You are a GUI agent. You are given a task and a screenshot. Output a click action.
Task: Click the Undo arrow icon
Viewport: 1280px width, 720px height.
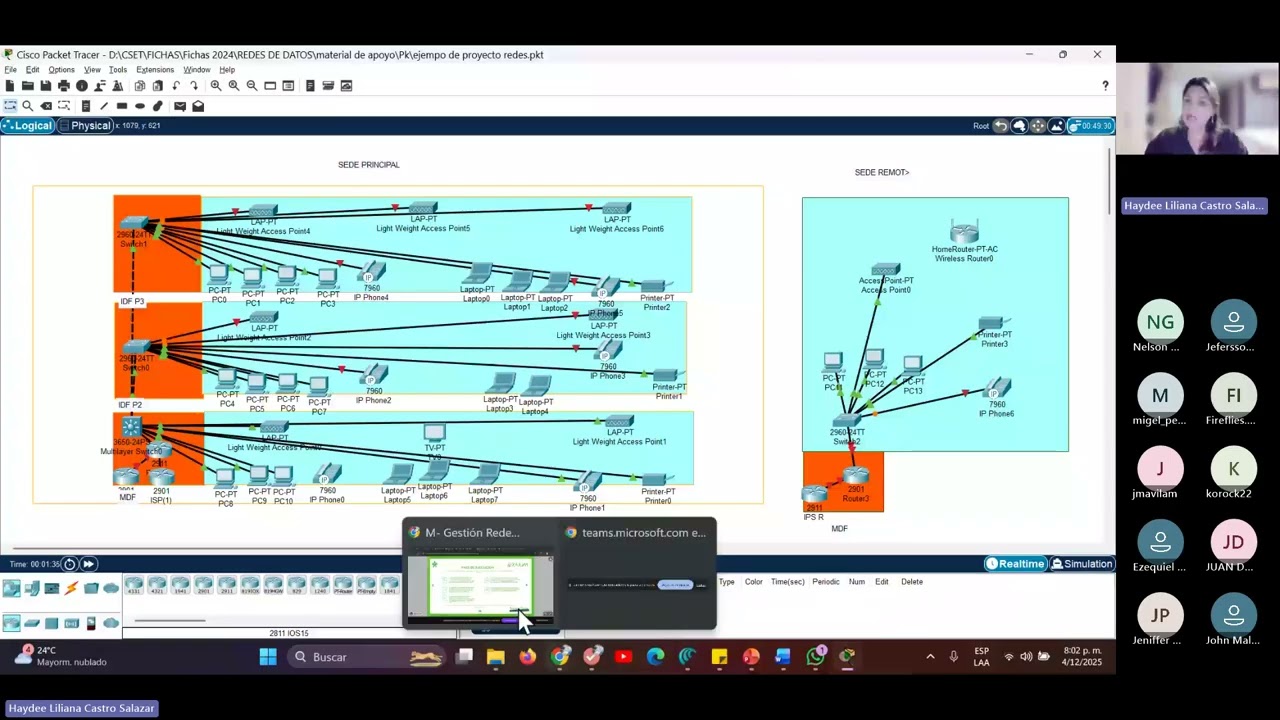[176, 86]
